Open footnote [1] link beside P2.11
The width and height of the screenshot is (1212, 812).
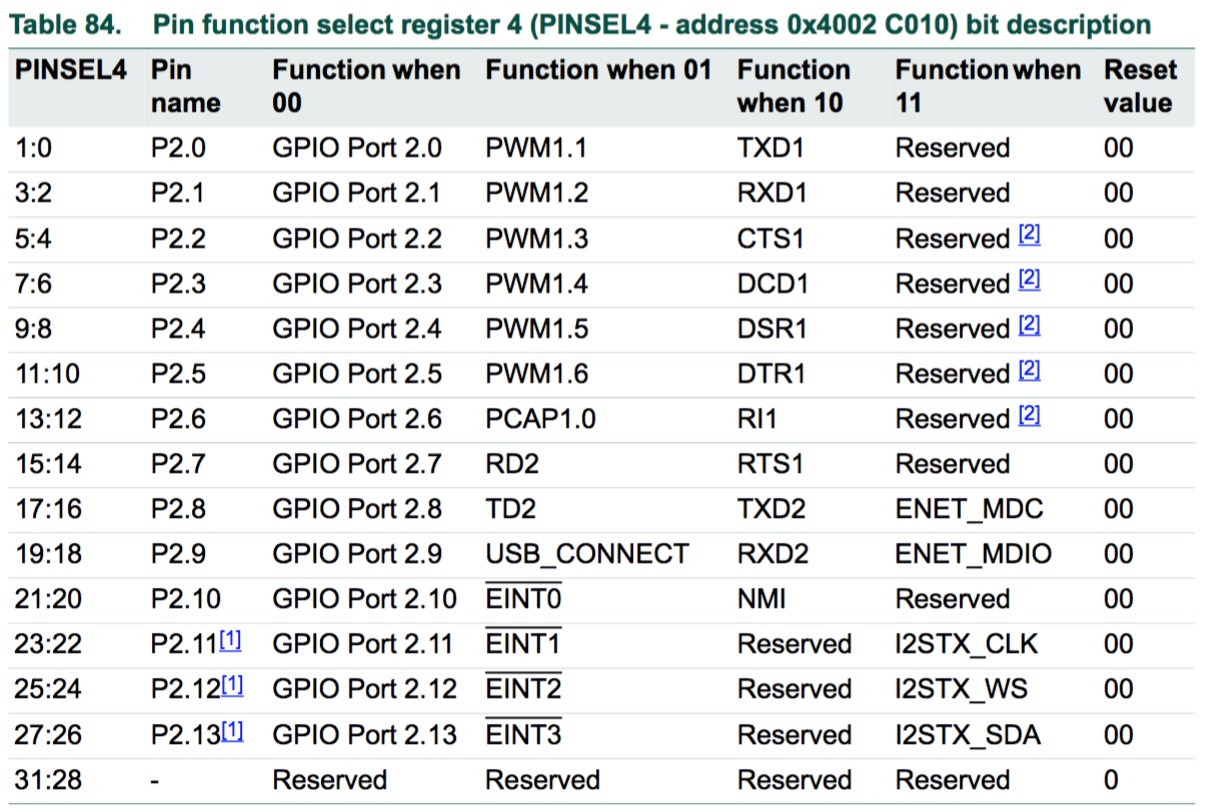[231, 641]
